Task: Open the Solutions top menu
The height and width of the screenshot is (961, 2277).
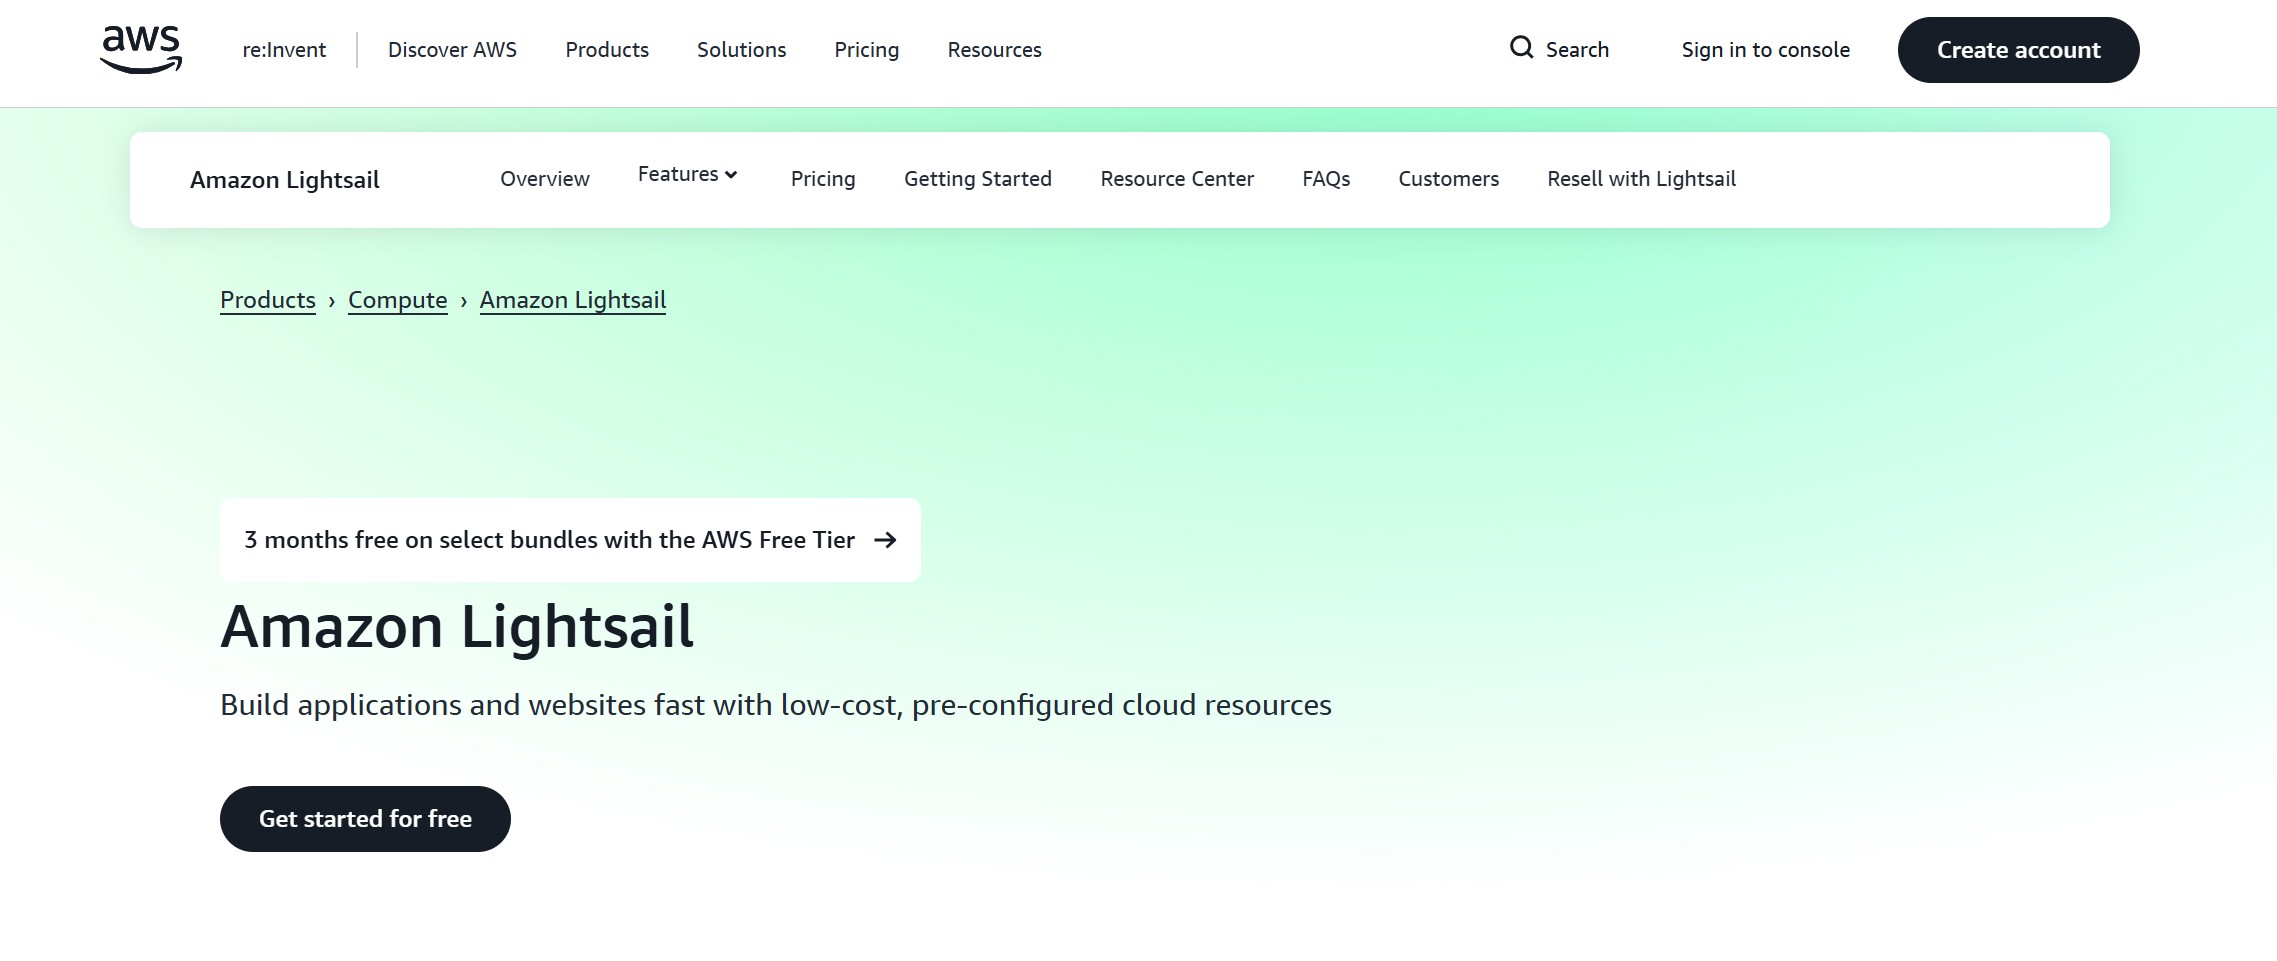Action: 741,50
